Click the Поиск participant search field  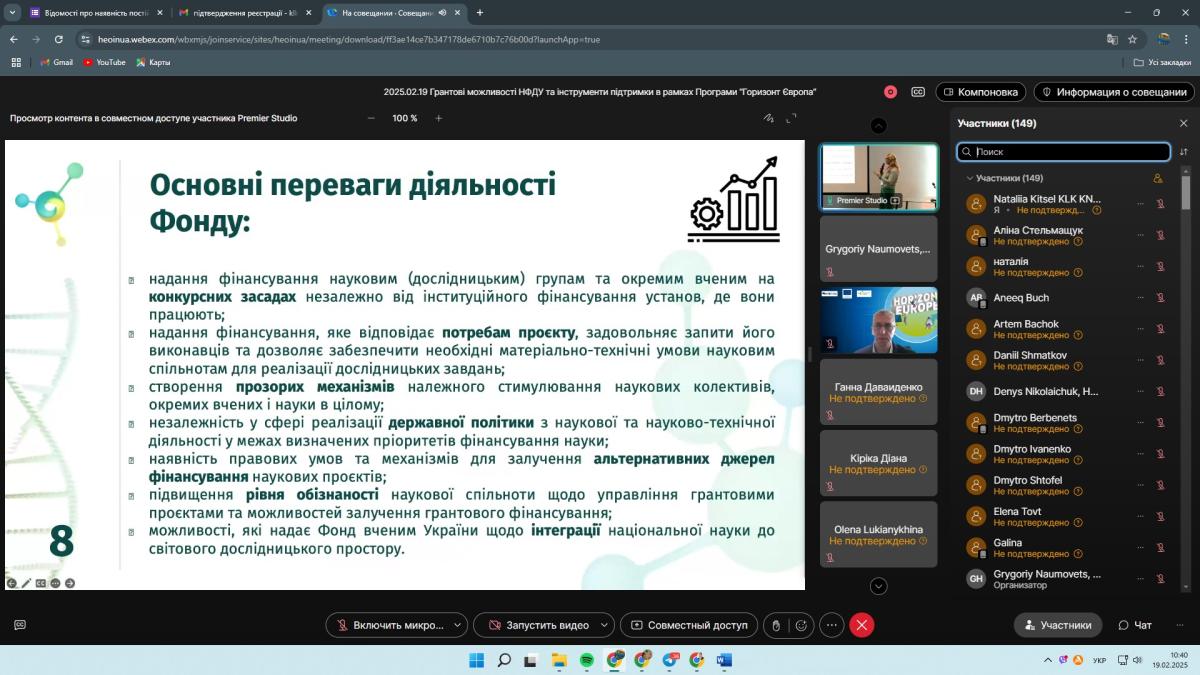tap(1068, 152)
